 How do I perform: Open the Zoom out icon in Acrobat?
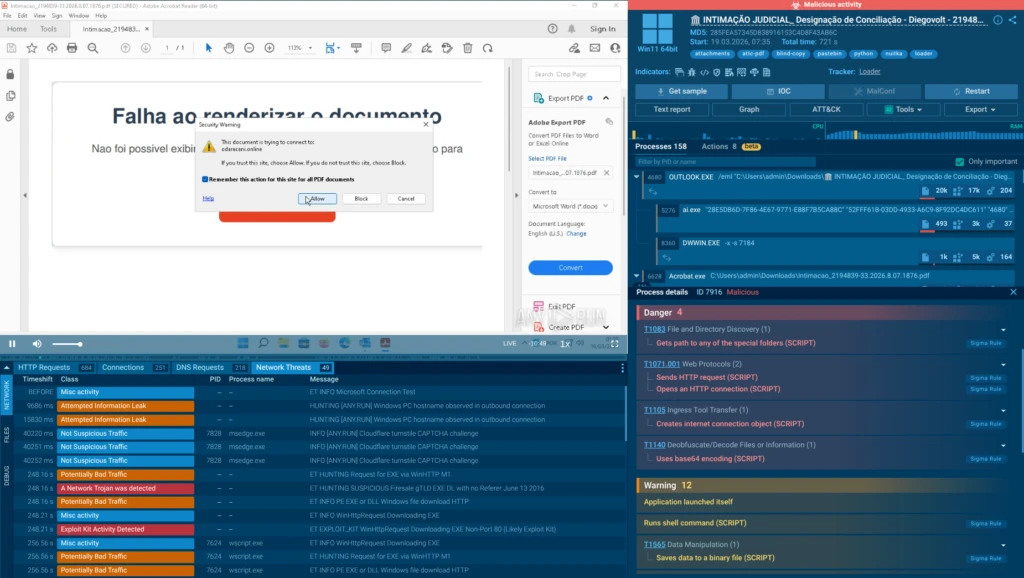pos(247,48)
